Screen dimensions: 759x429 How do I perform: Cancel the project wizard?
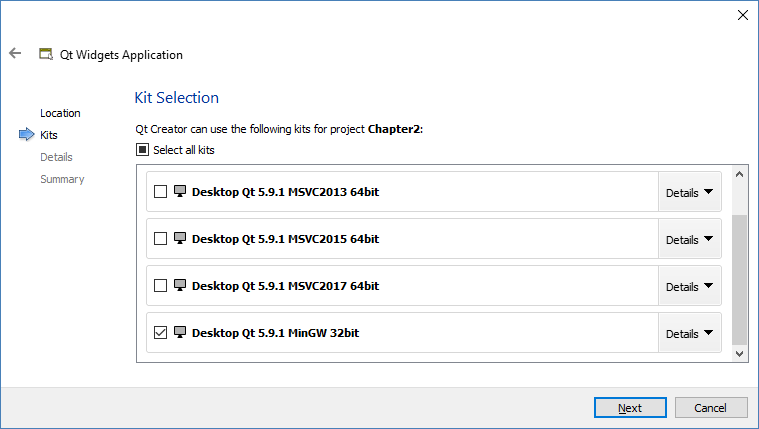(711, 408)
